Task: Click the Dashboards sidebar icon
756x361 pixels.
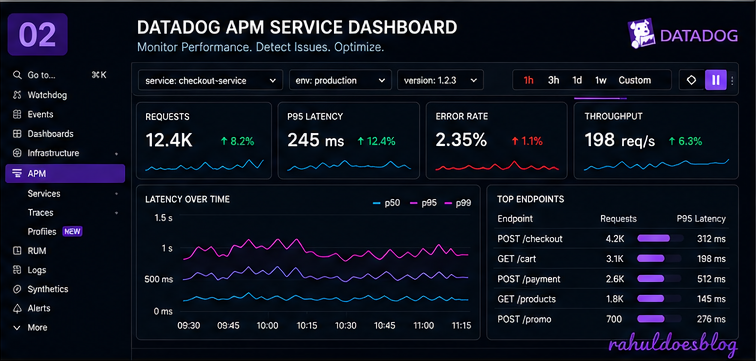Action: 17,134
